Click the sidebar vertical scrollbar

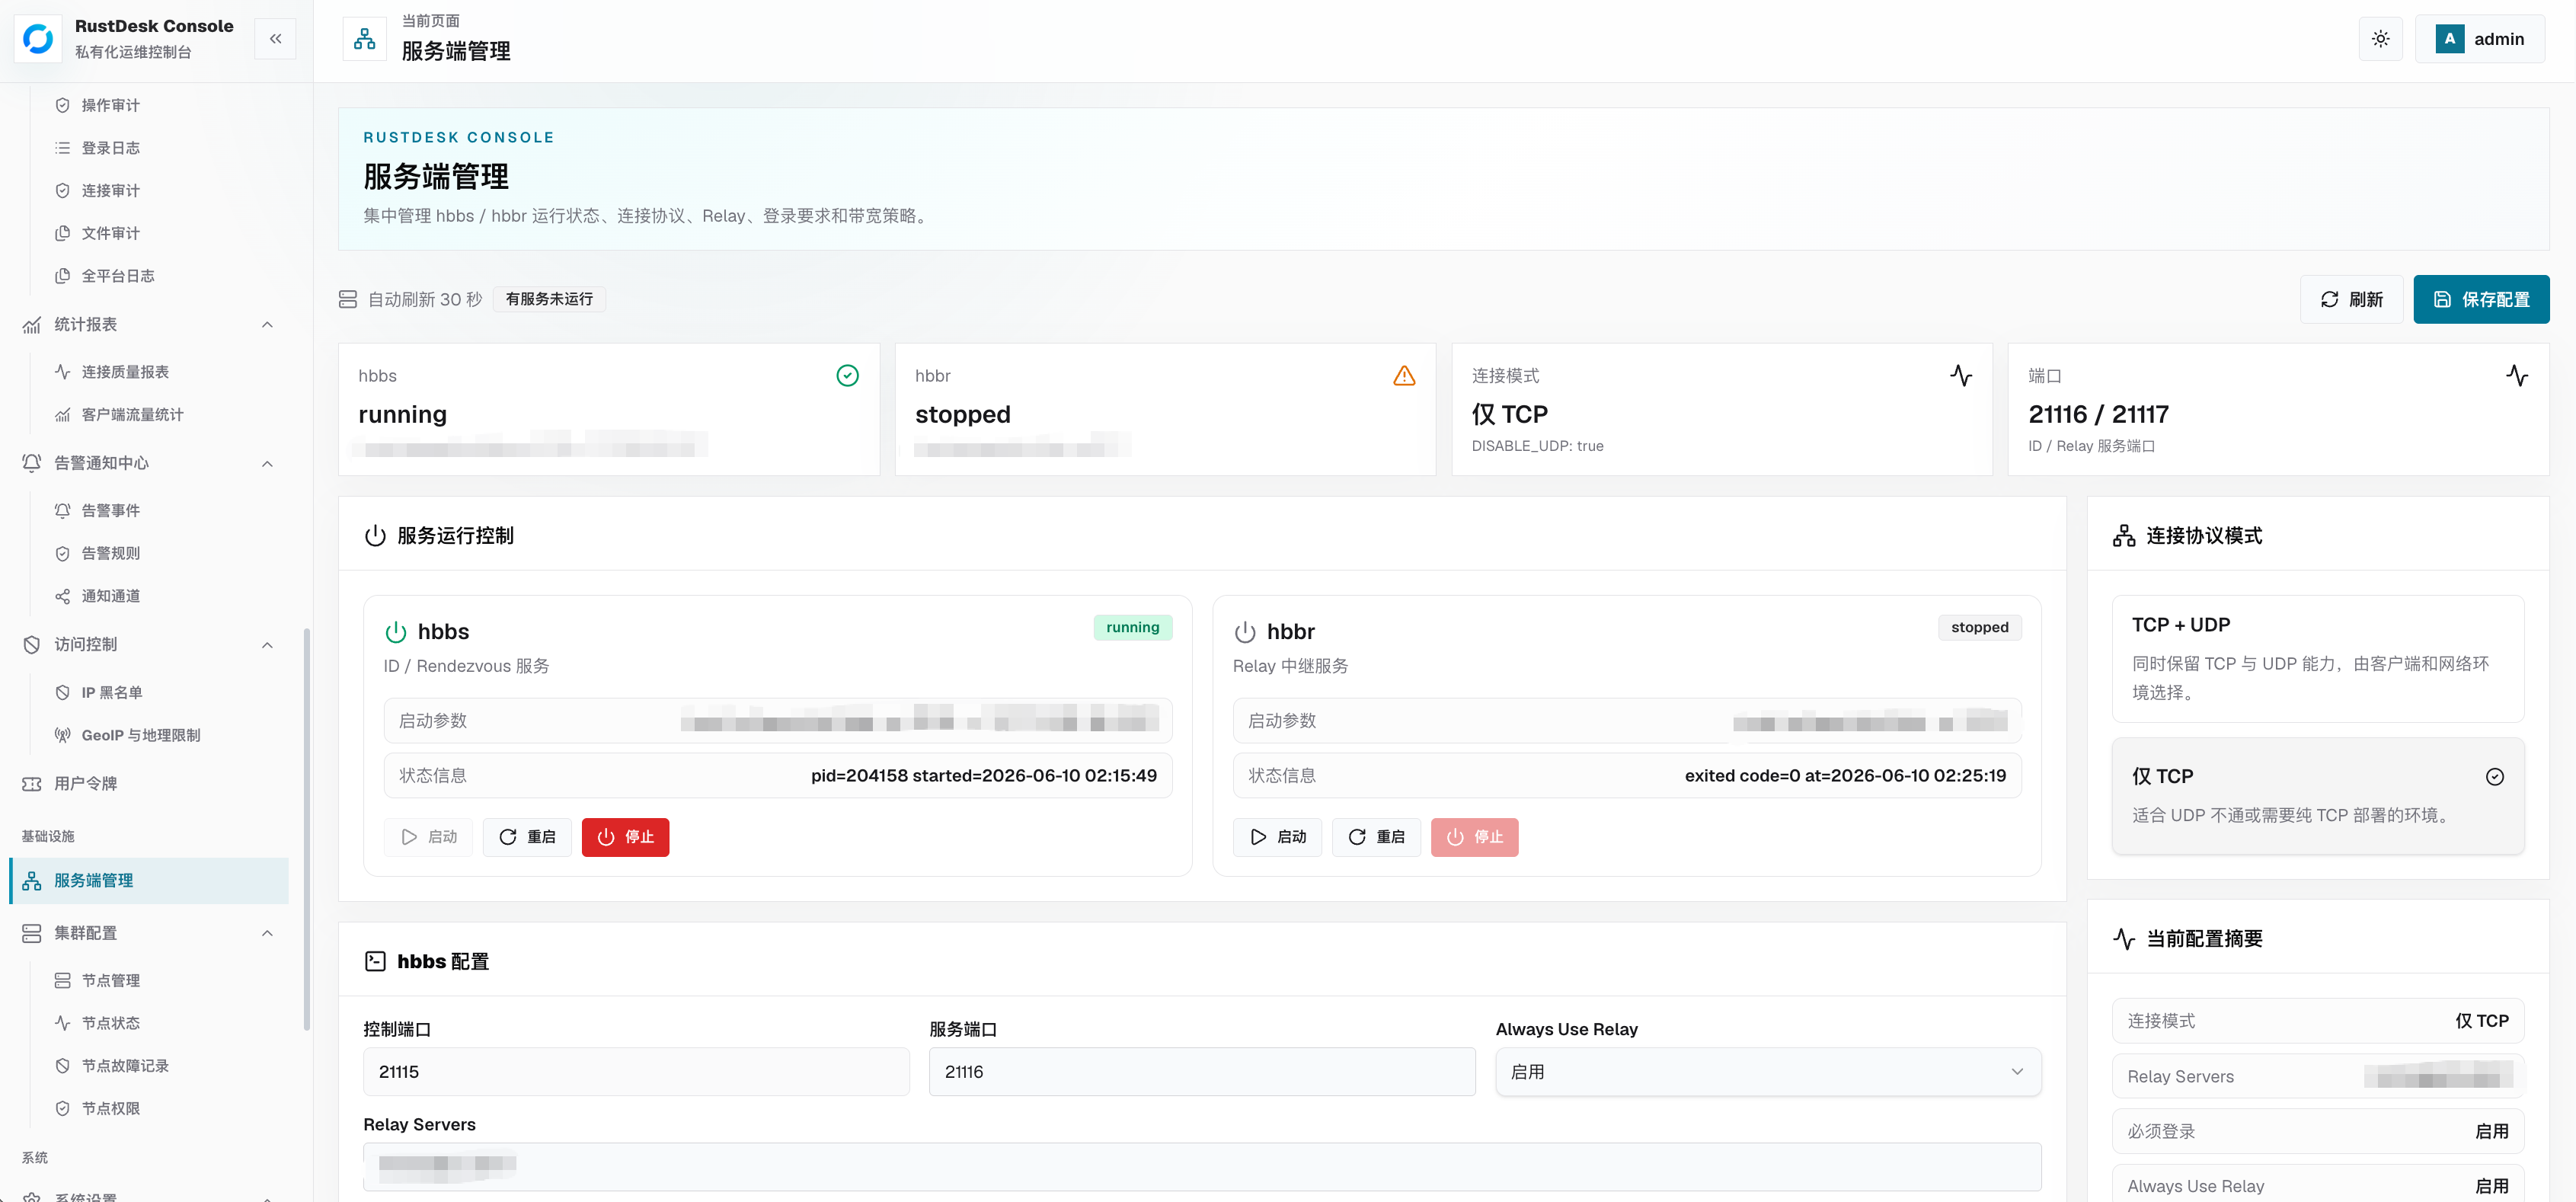(x=307, y=829)
